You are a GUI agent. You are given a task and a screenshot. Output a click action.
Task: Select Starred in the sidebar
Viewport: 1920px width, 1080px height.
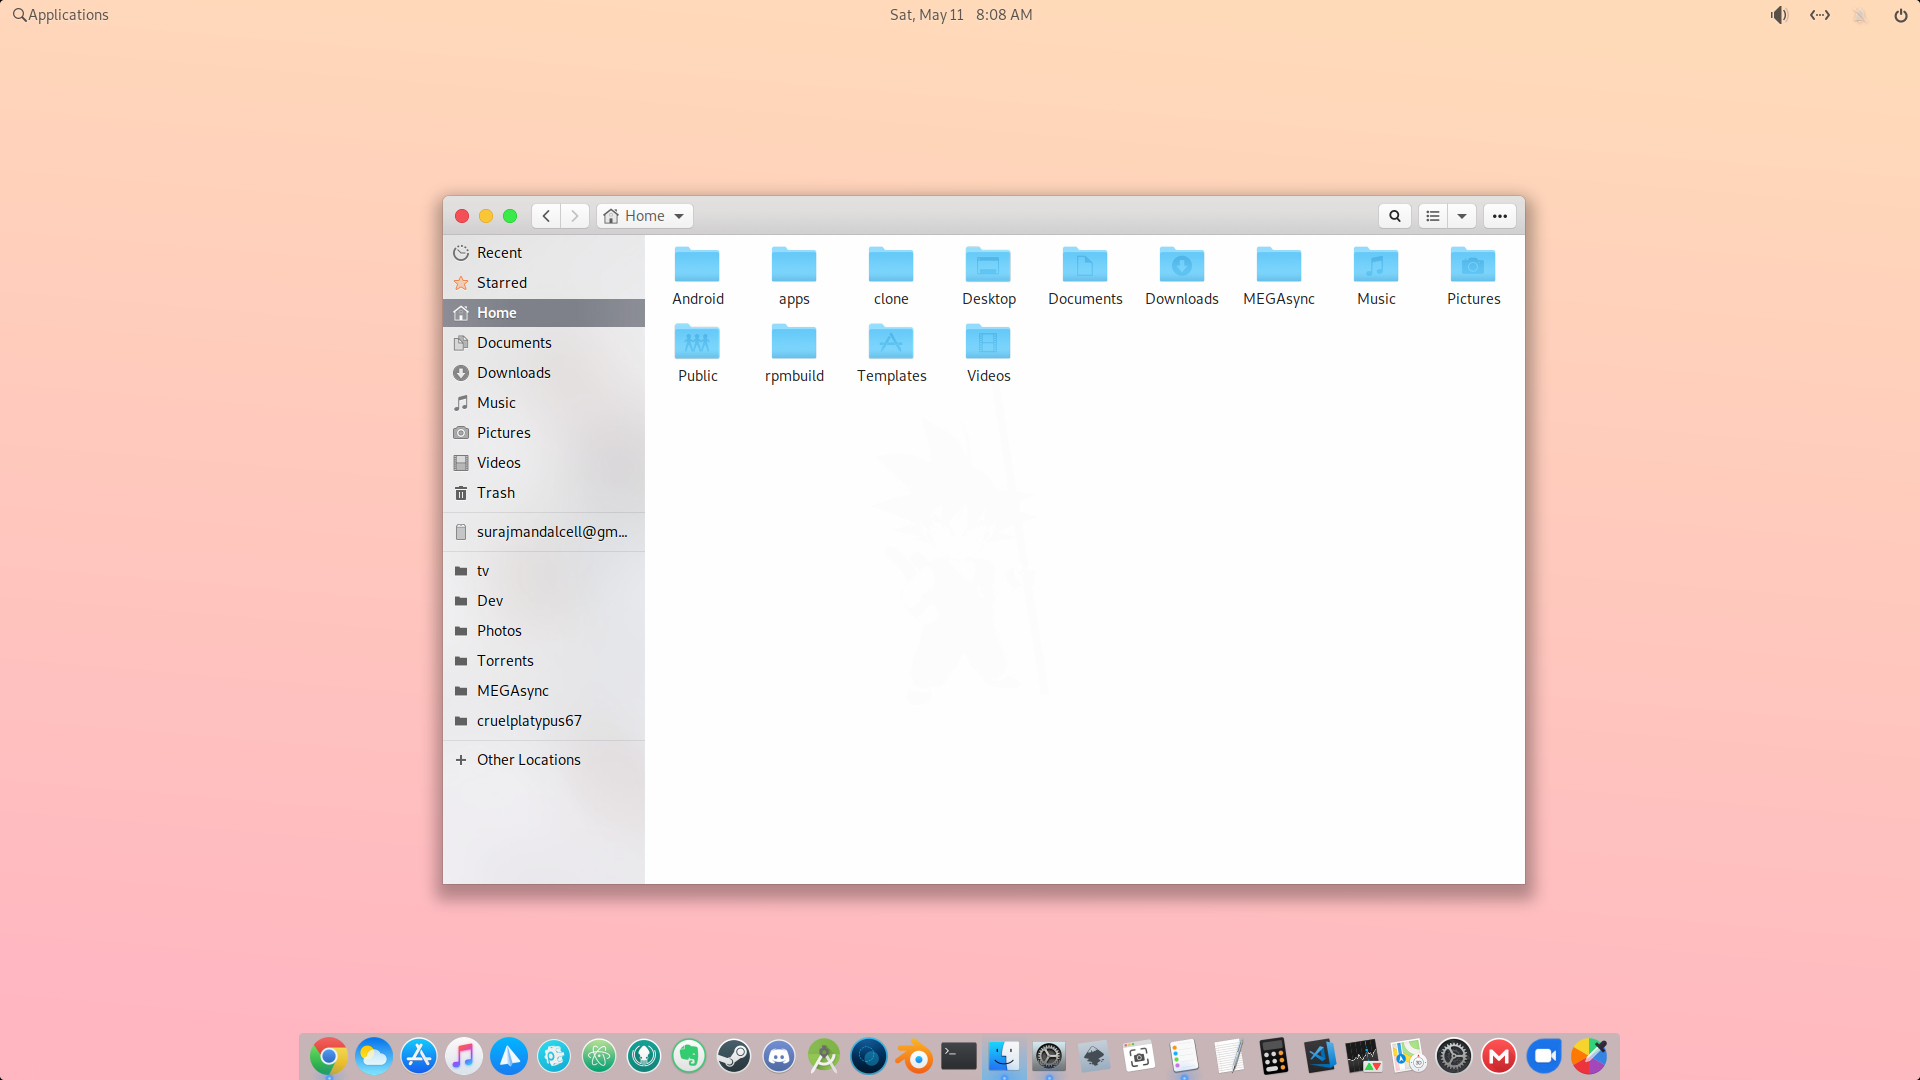click(501, 283)
